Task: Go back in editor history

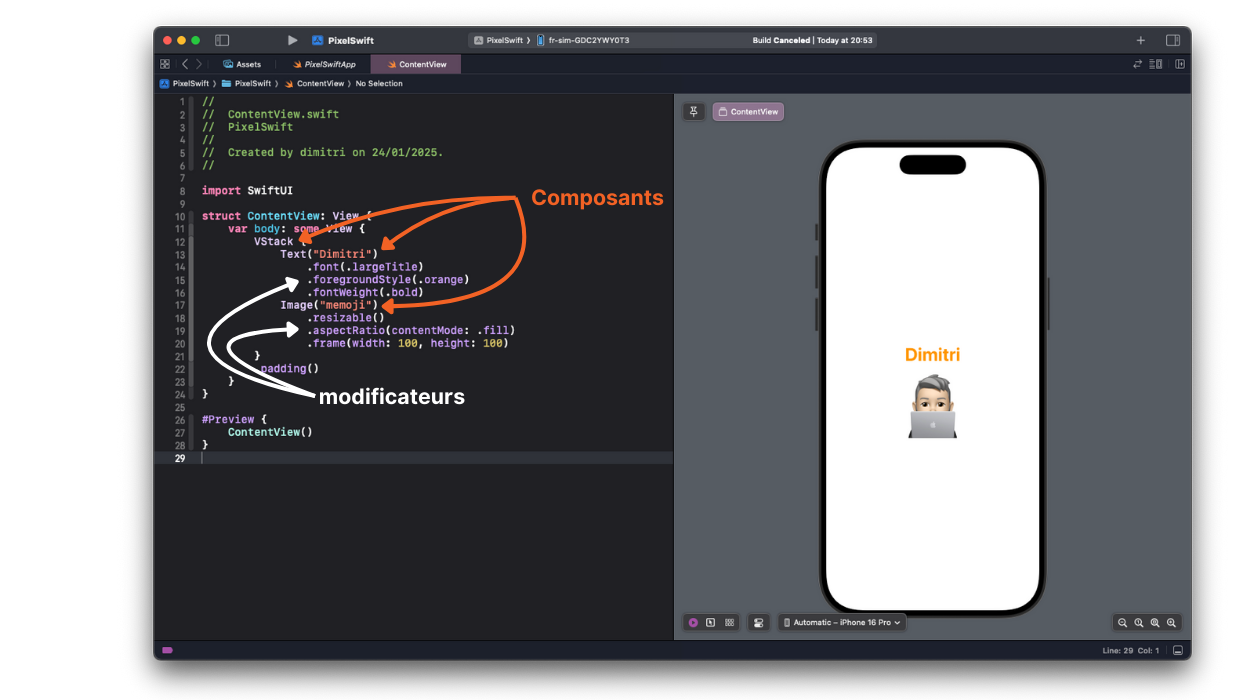Action: click(185, 64)
